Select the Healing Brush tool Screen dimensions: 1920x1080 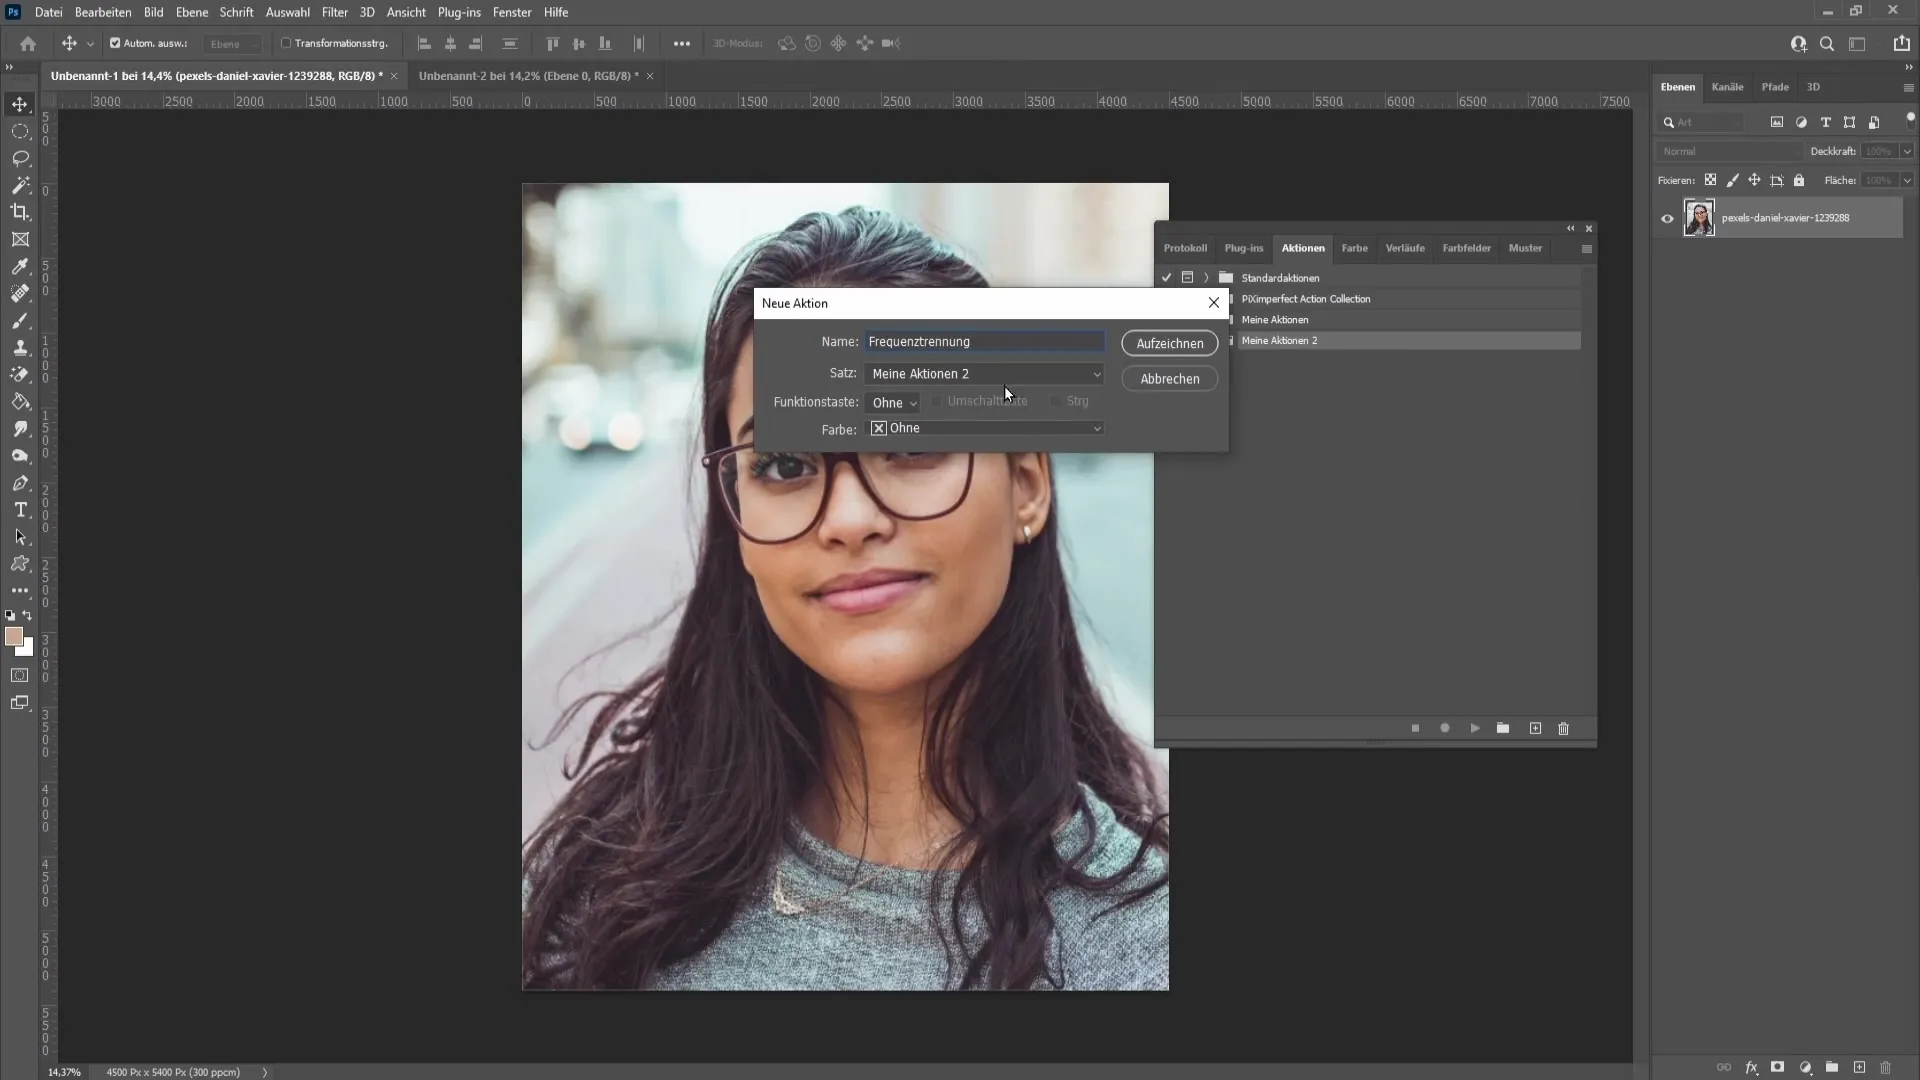click(20, 293)
